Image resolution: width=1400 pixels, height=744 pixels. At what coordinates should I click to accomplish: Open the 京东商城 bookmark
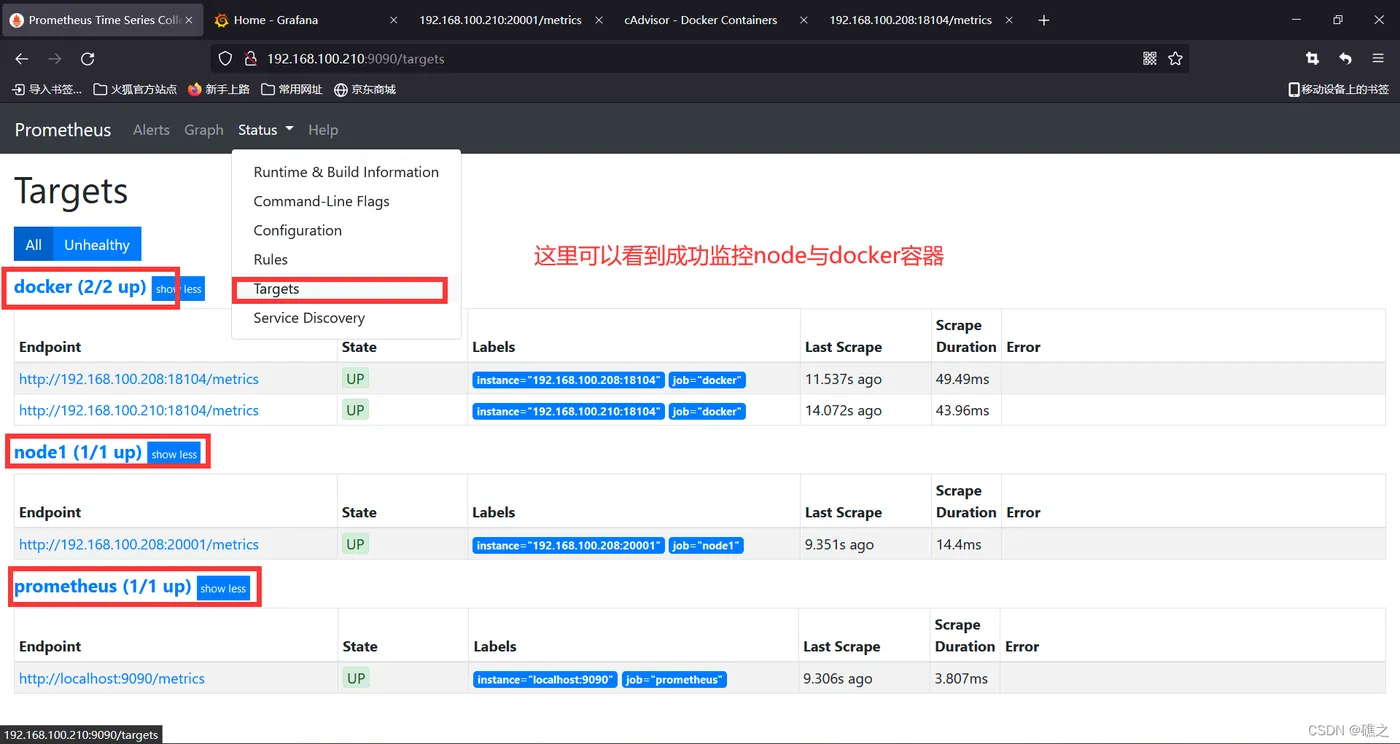click(365, 89)
